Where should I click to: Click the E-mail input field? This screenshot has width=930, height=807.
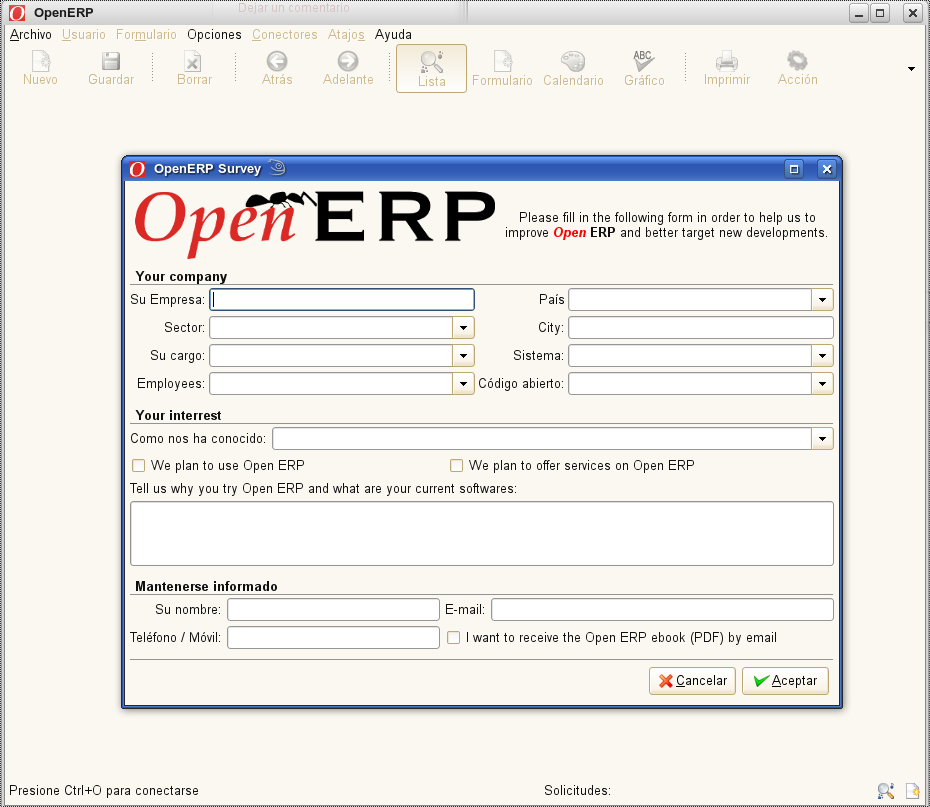(x=663, y=610)
